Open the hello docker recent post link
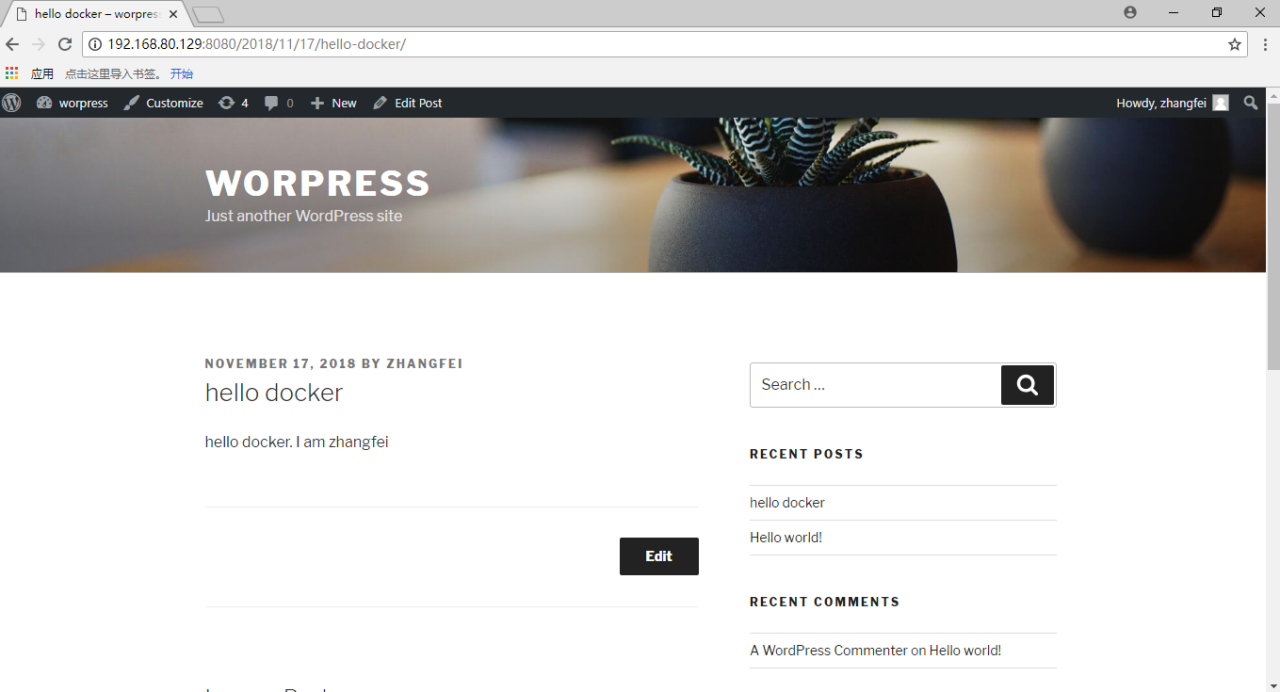Viewport: 1280px width, 692px height. click(x=787, y=503)
